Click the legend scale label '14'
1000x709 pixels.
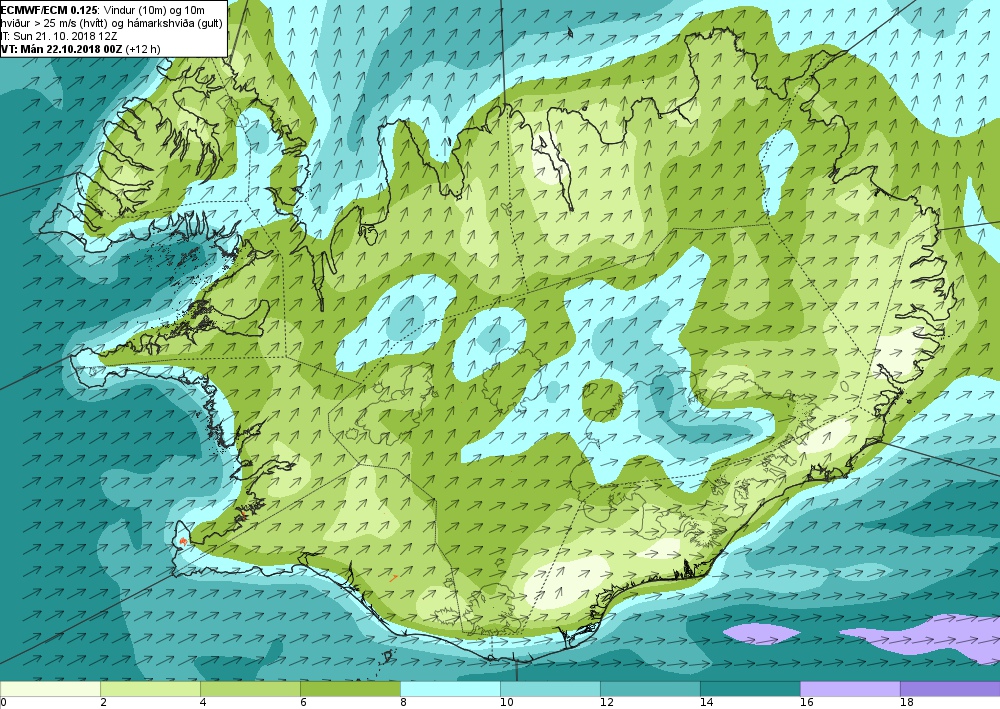coord(707,703)
